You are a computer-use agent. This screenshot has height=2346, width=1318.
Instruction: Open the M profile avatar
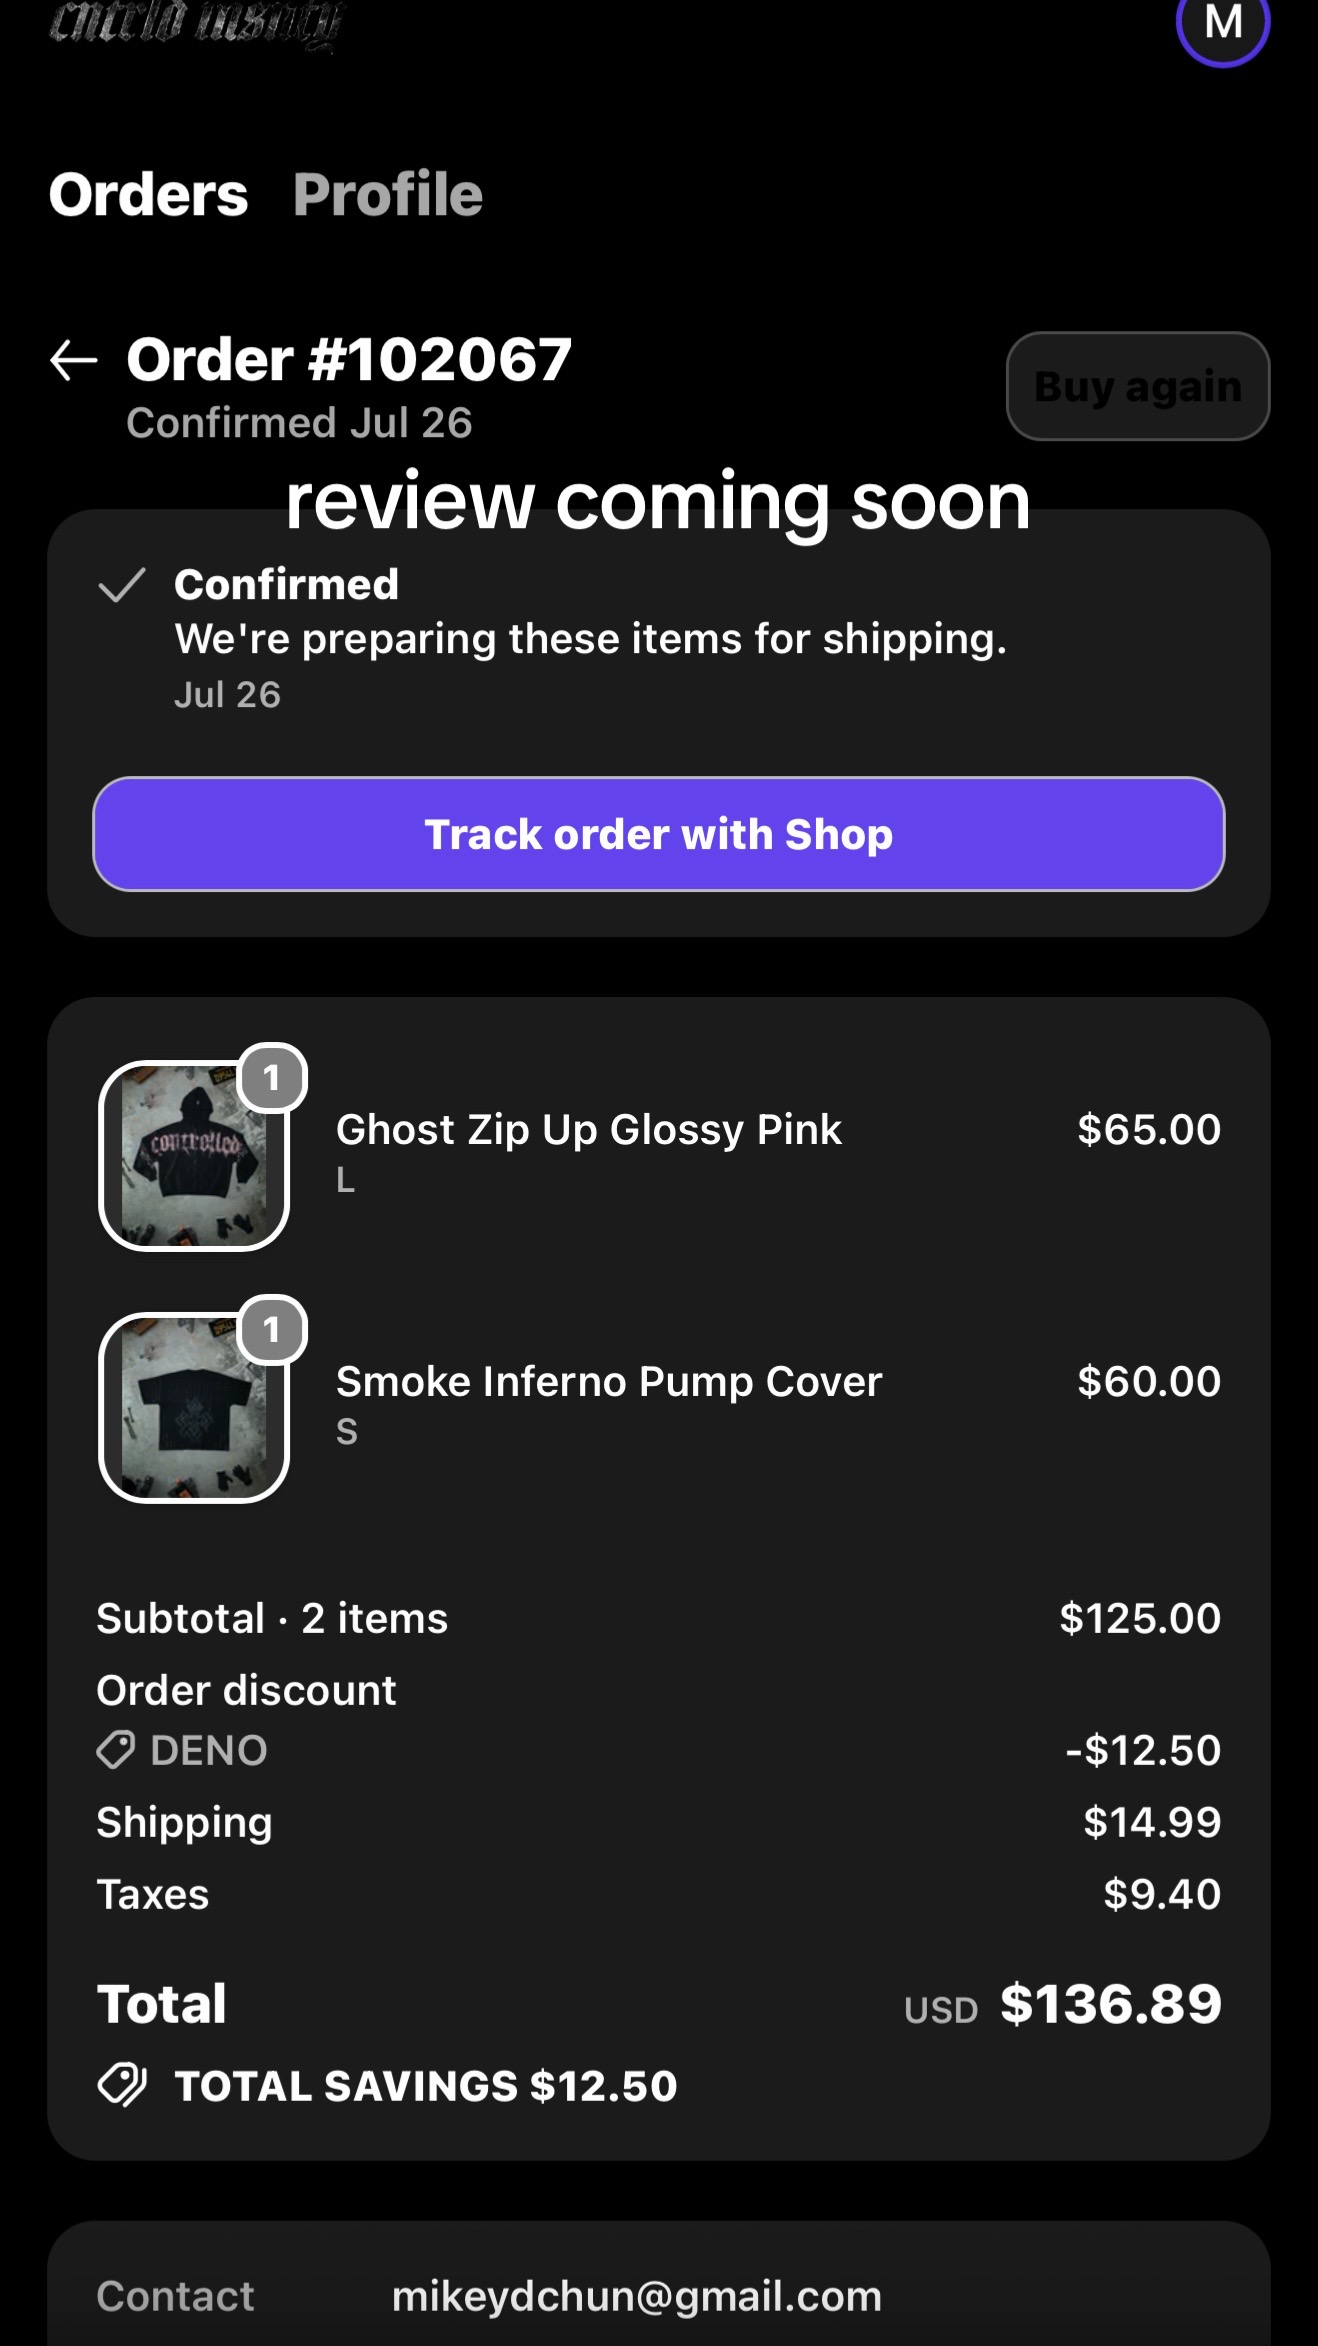pyautogui.click(x=1223, y=22)
